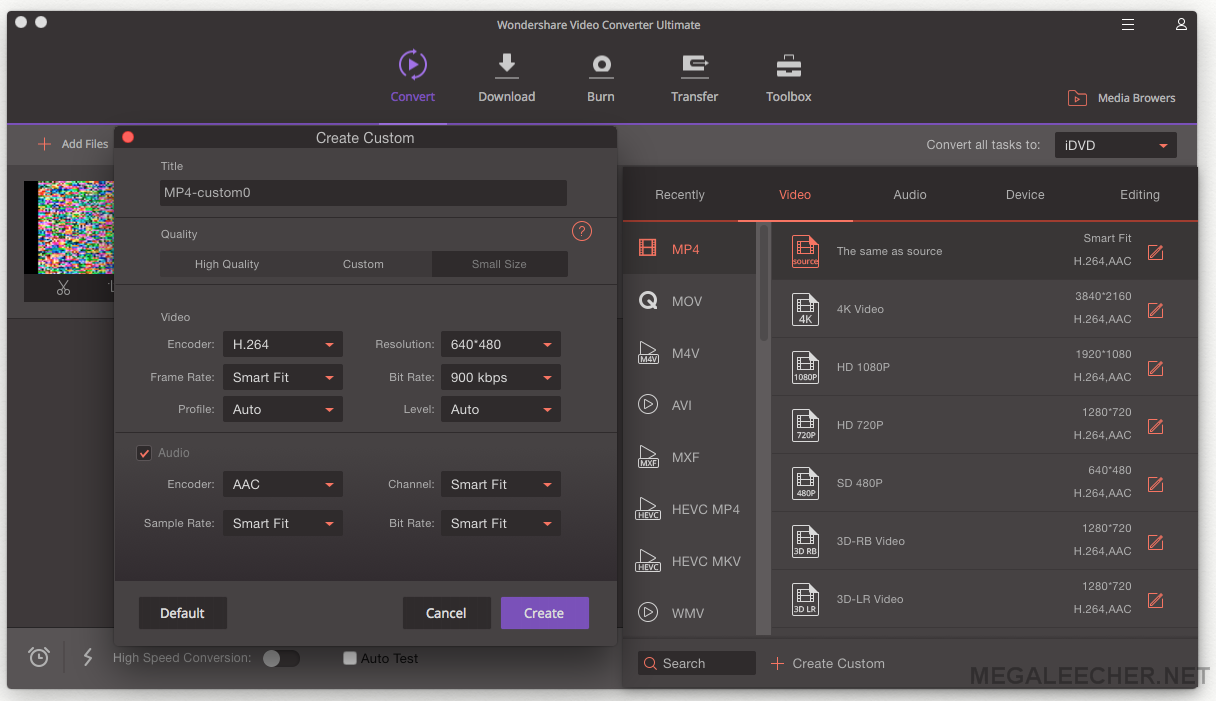The height and width of the screenshot is (701, 1216).
Task: Open the Profile dropdown
Action: 282,409
